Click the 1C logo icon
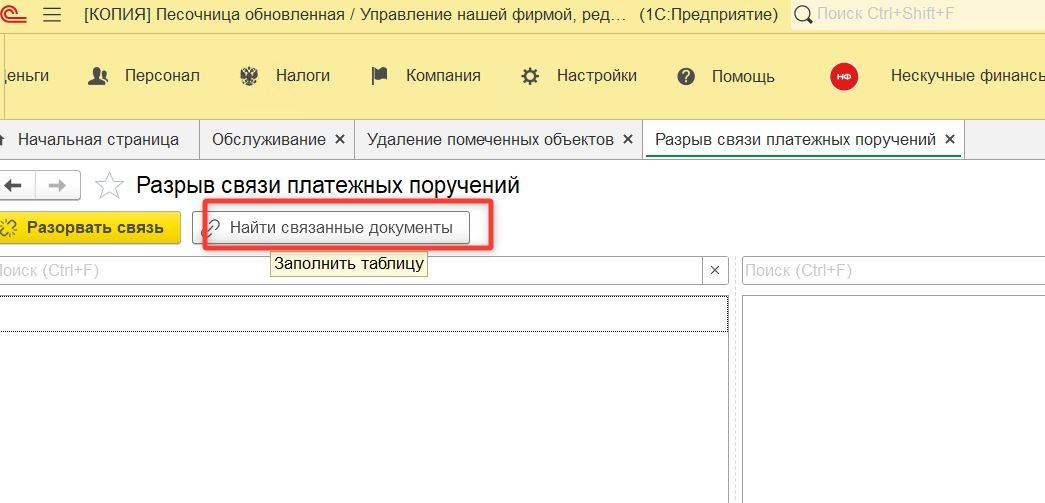Screen dimensions: 1045x503 13,15
